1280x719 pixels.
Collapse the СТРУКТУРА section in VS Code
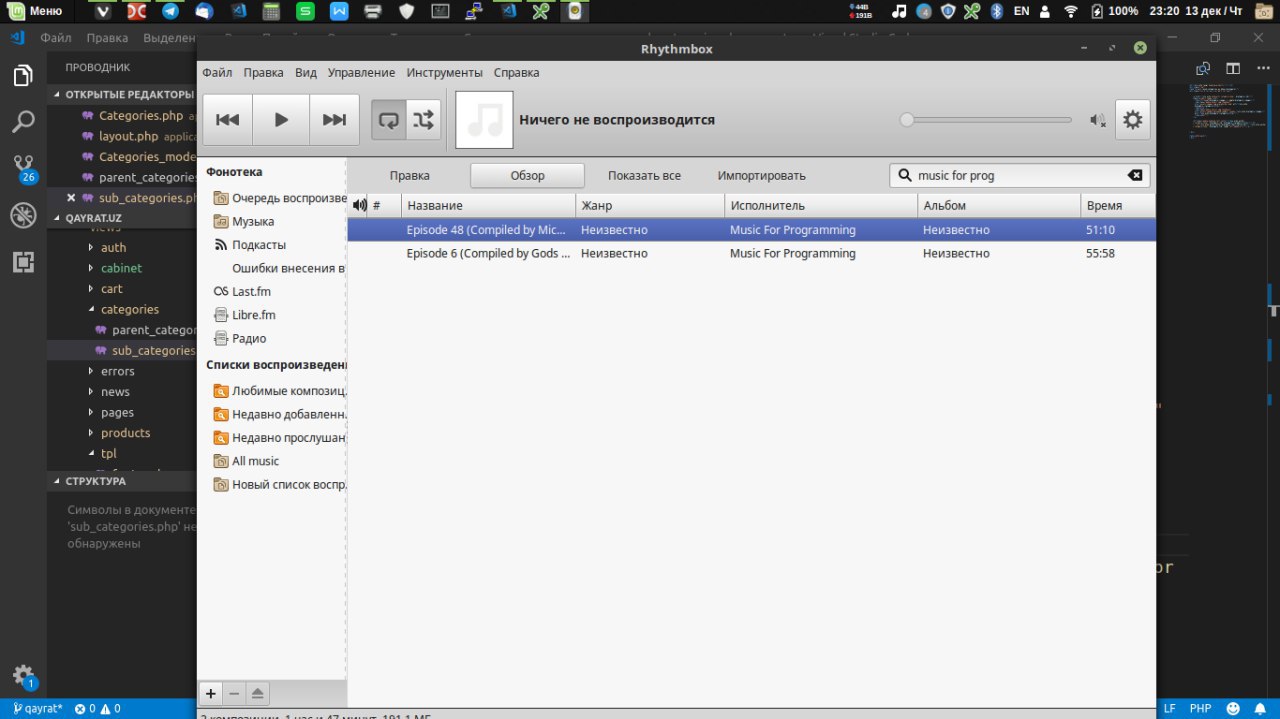pos(122,481)
